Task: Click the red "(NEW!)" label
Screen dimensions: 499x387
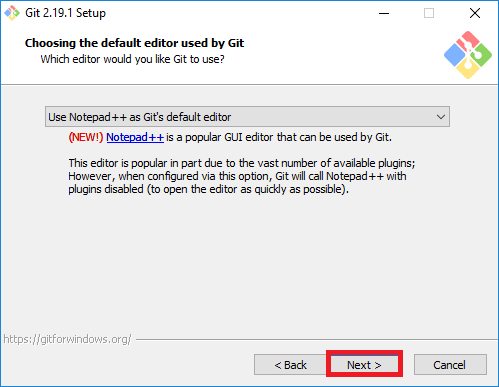Action: point(86,137)
